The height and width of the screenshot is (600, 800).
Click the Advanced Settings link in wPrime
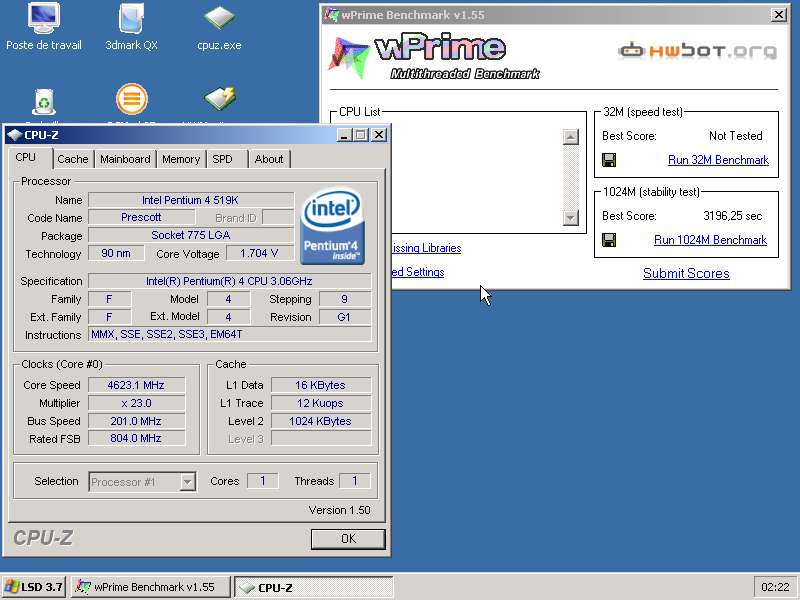point(418,272)
